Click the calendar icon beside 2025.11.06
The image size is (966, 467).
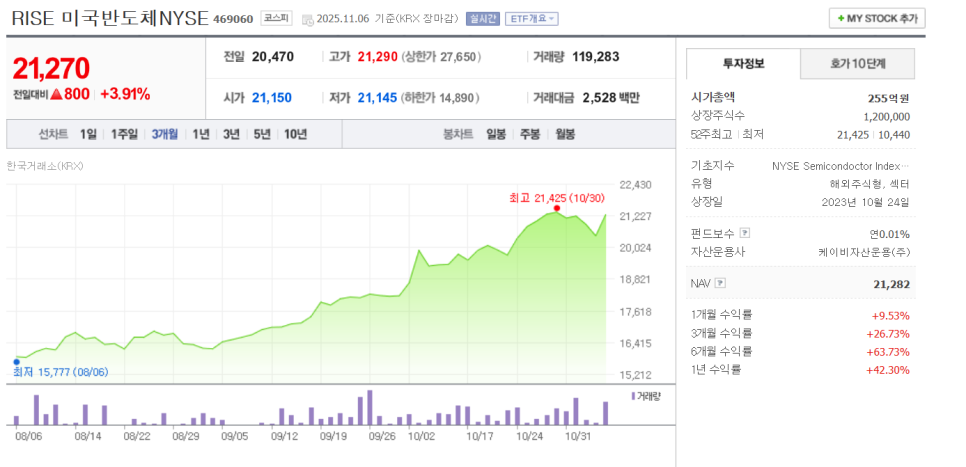point(306,19)
